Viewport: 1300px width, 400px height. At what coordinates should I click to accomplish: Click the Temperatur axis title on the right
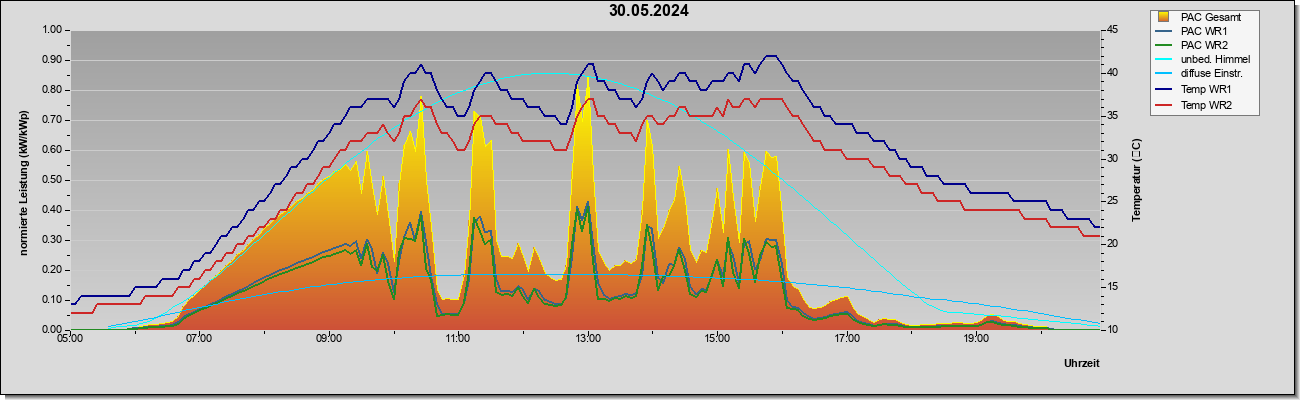point(1136,180)
